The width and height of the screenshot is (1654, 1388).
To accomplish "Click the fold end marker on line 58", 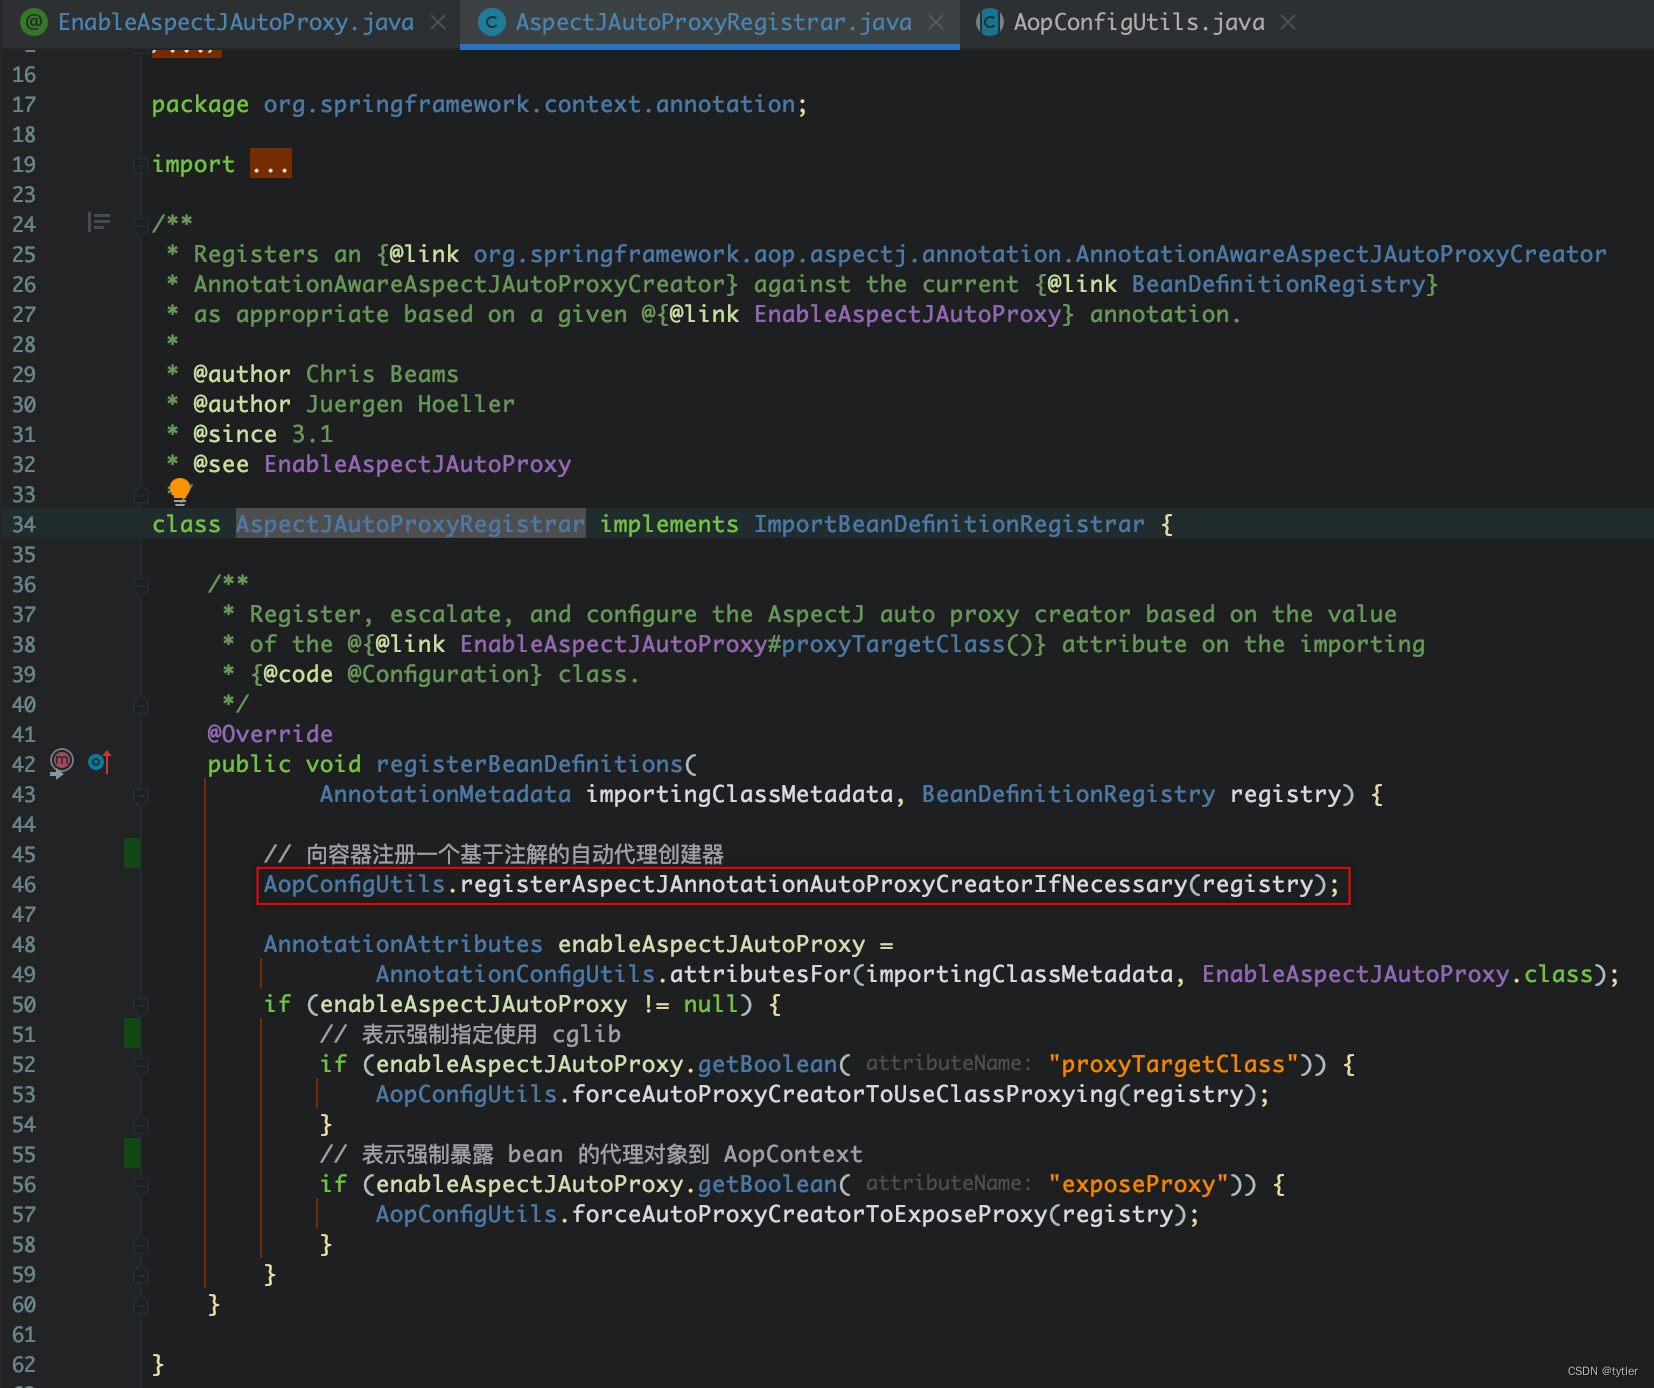I will pos(141,1245).
